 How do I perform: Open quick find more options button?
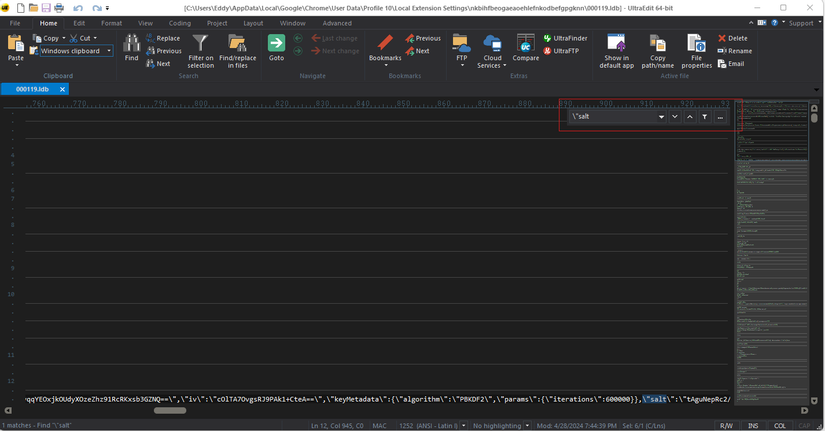click(x=720, y=116)
